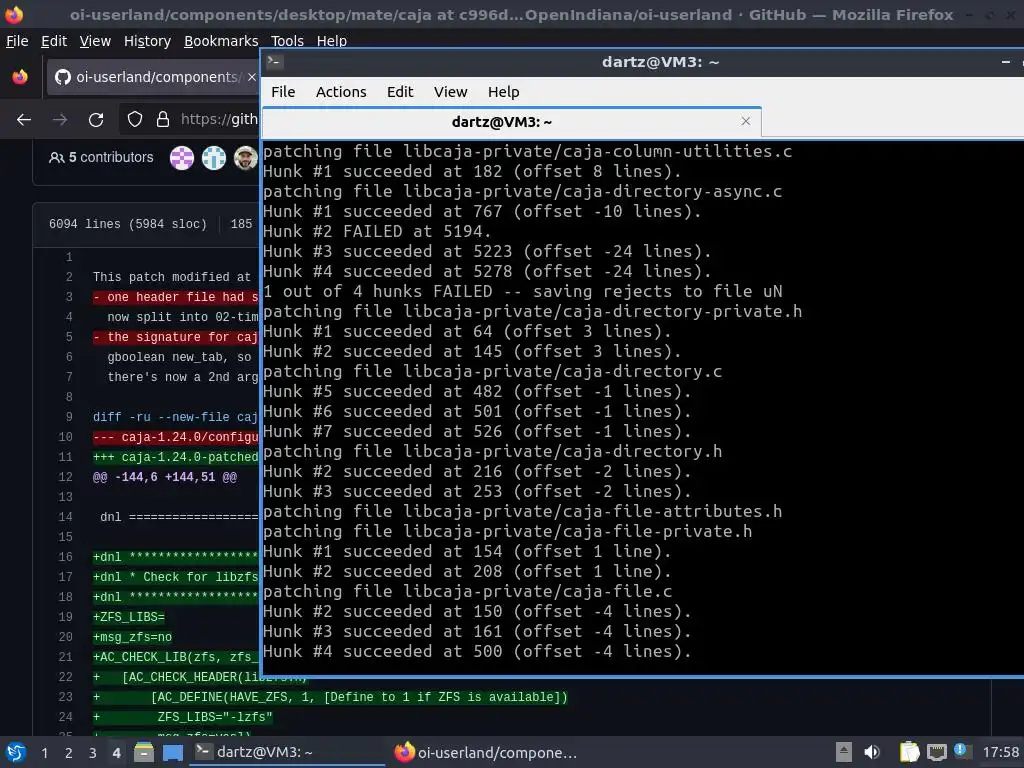
Task: Go back in Firefox
Action: click(x=24, y=120)
